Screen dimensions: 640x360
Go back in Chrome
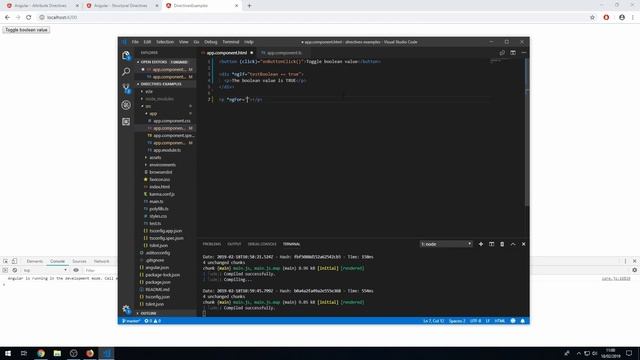7,18
